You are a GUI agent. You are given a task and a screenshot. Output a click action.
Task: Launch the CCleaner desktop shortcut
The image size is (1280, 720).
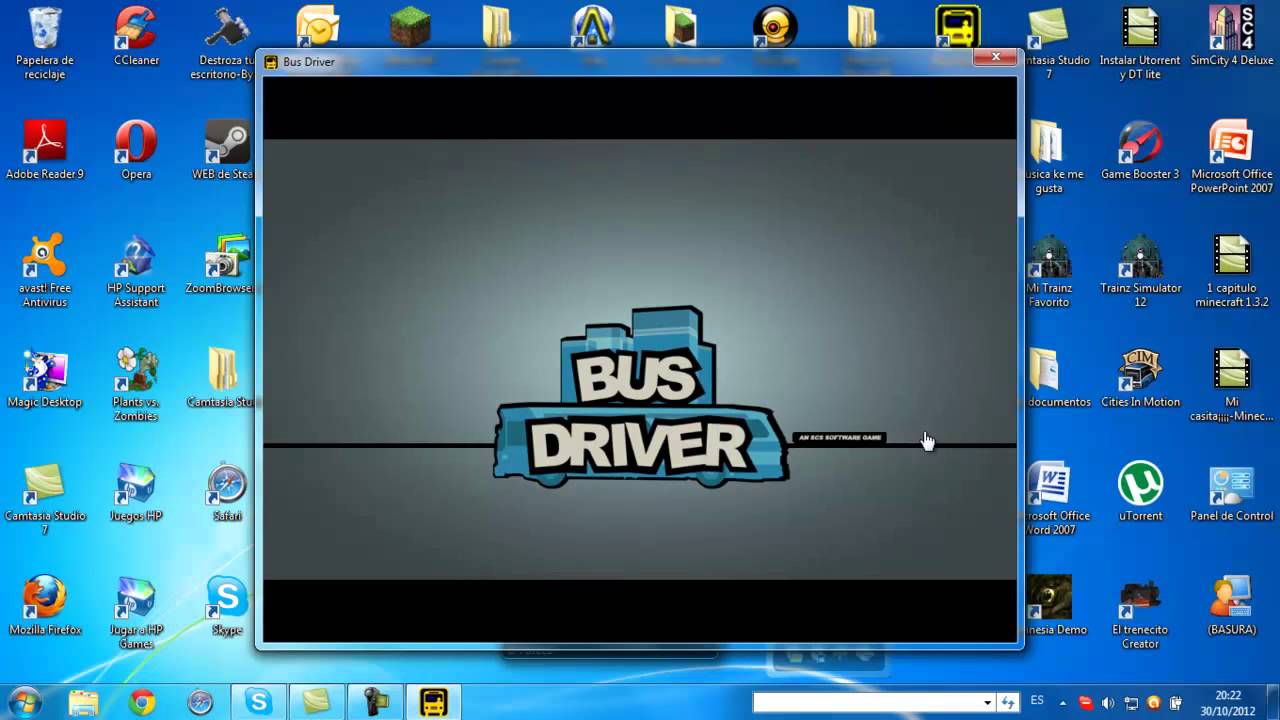136,36
